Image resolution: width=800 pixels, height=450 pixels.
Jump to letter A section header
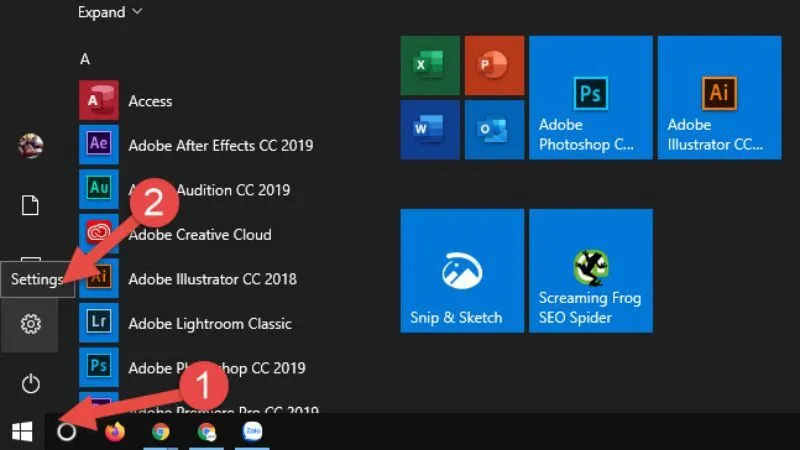(x=85, y=59)
